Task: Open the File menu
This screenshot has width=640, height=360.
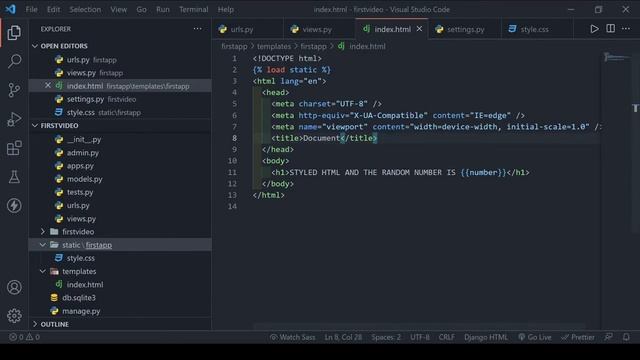Action: coord(31,9)
